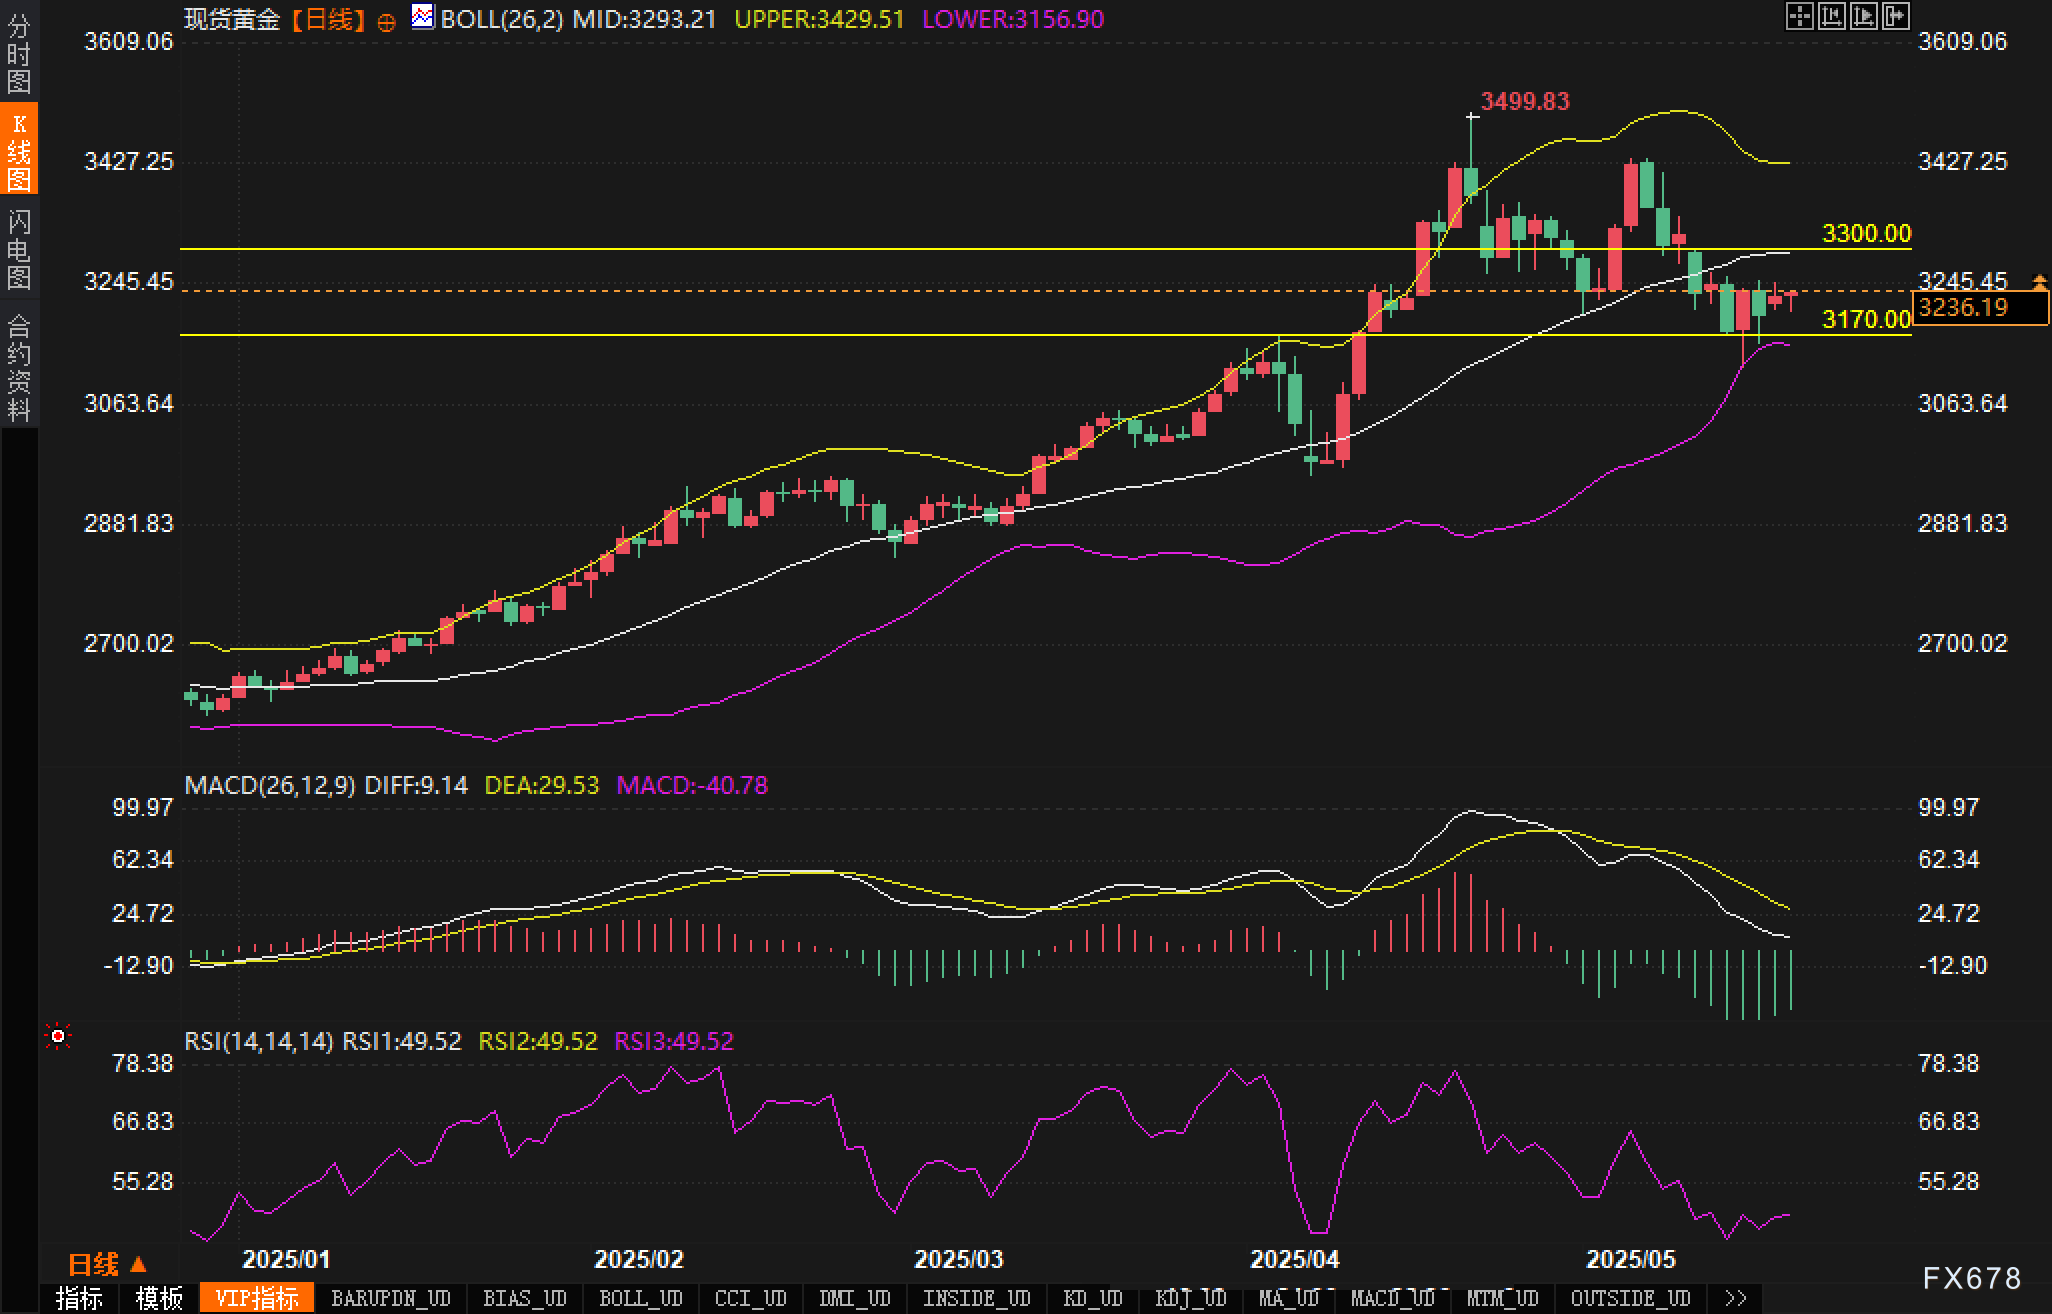2052x1314 pixels.
Task: Click the red sun marker icon beside RSI
Action: click(58, 1037)
